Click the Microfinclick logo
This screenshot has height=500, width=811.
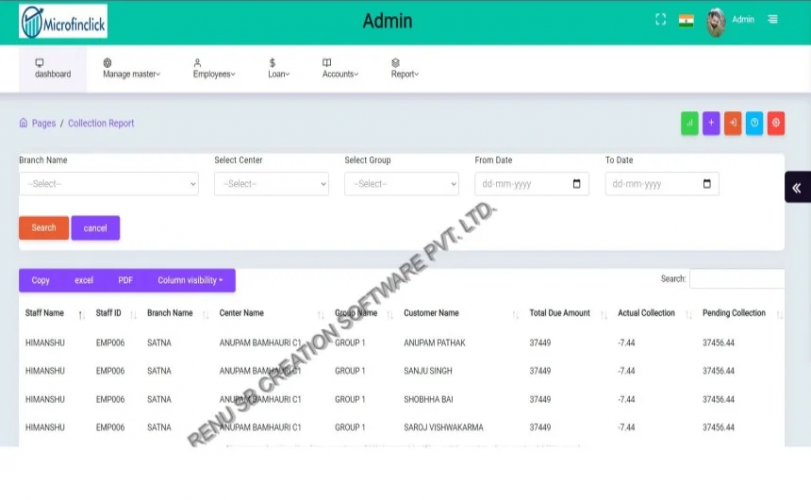coord(63,22)
